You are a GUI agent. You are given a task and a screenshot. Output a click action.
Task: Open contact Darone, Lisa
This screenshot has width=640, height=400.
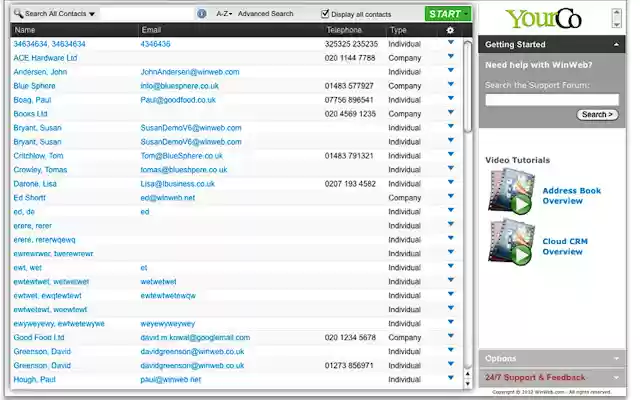pyautogui.click(x=35, y=184)
